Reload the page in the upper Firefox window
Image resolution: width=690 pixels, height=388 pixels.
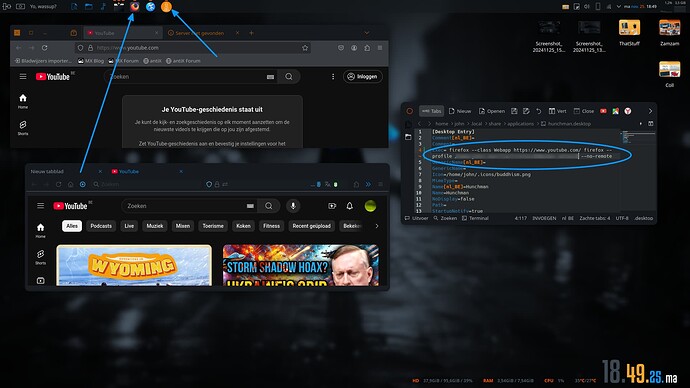(44, 48)
